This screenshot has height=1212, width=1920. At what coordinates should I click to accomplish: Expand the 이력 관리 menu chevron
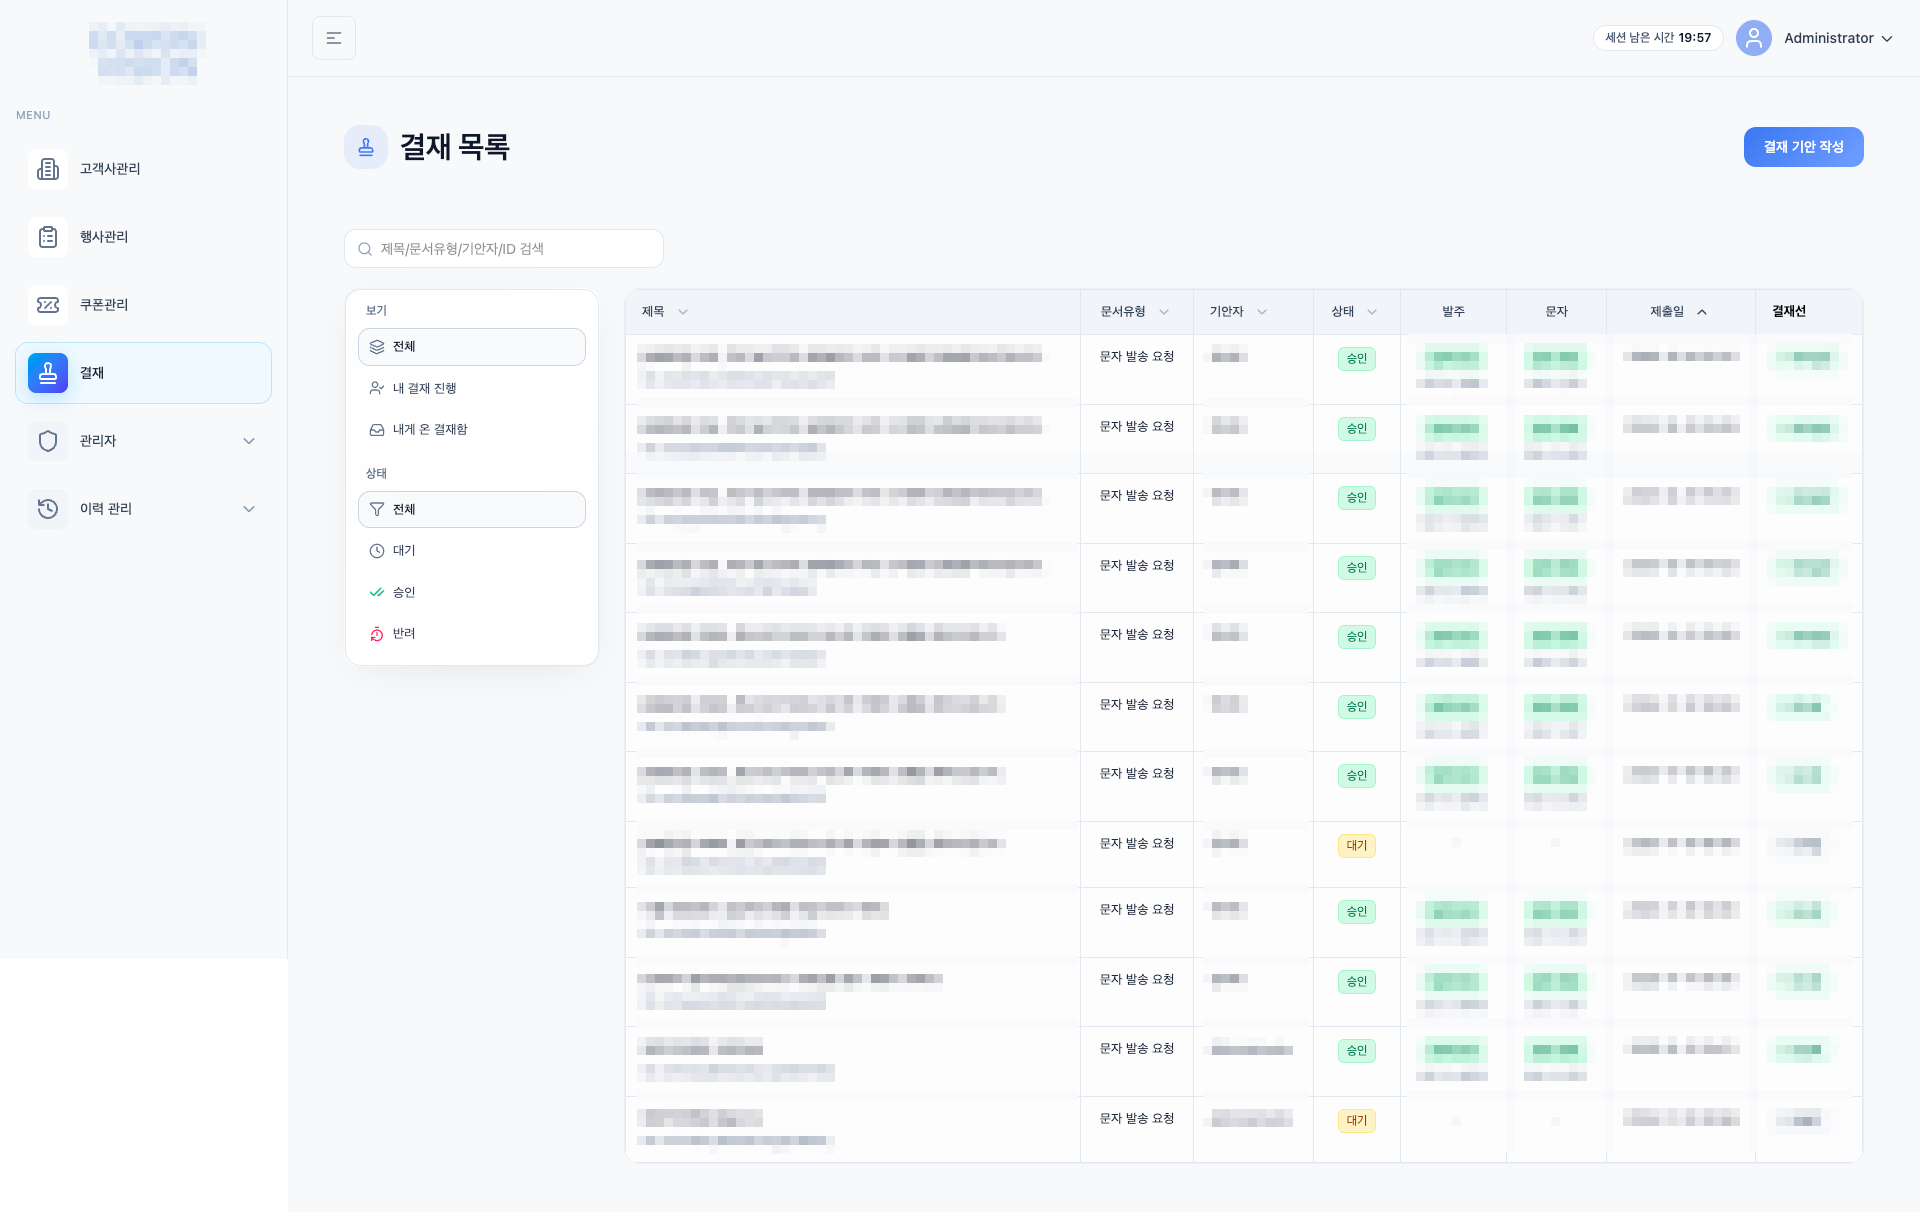[249, 509]
